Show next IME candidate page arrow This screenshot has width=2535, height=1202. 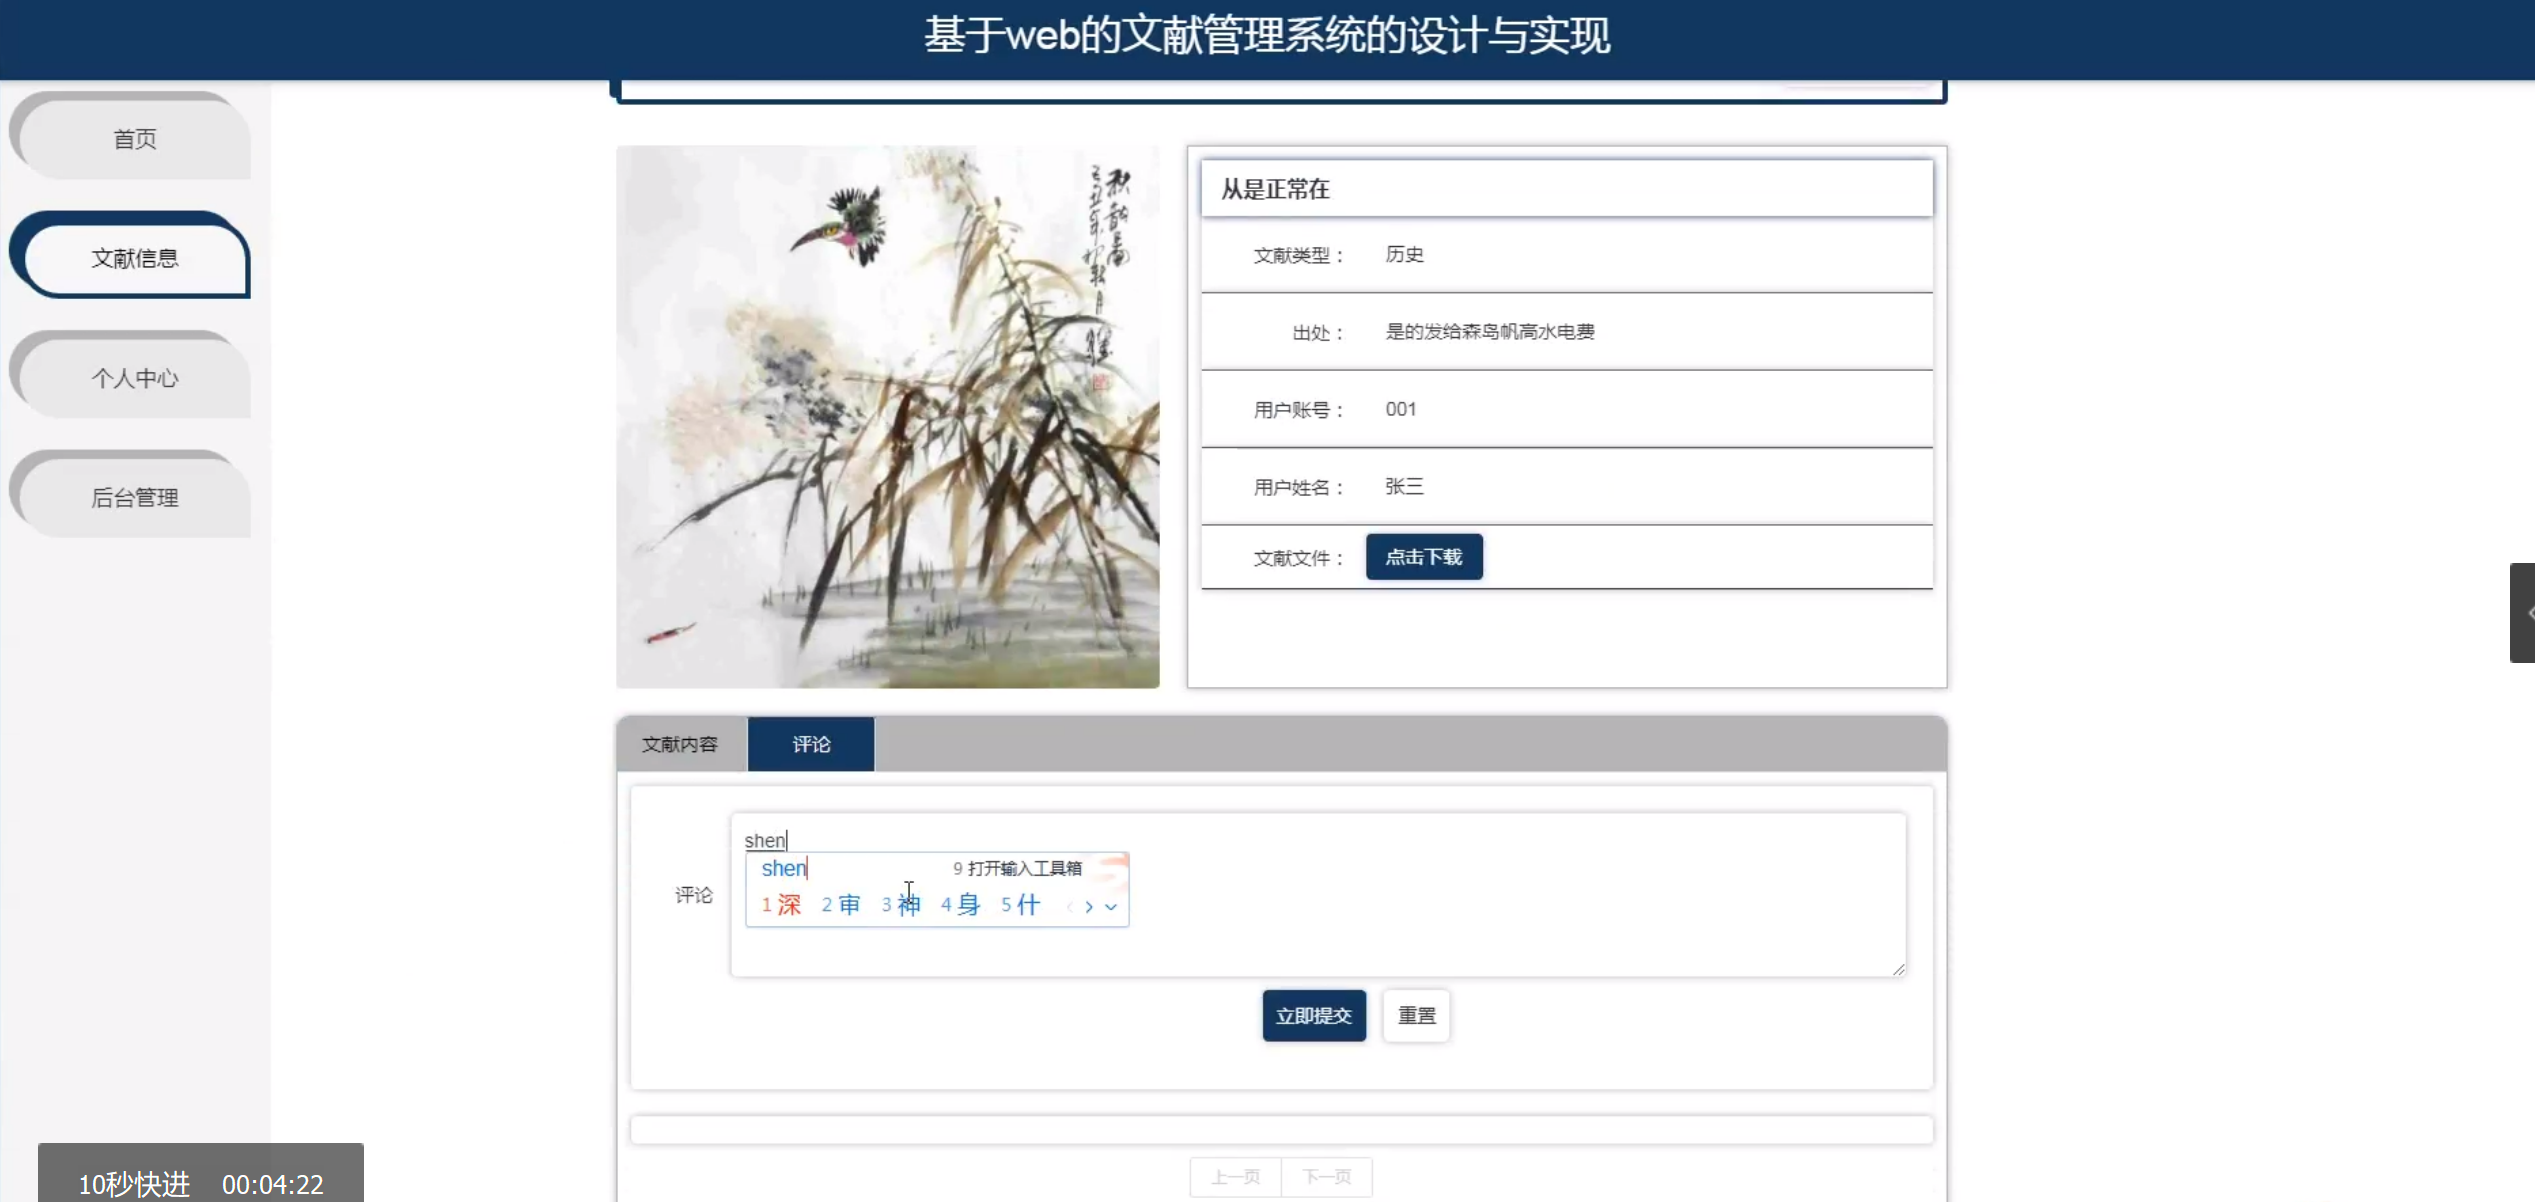[1089, 907]
